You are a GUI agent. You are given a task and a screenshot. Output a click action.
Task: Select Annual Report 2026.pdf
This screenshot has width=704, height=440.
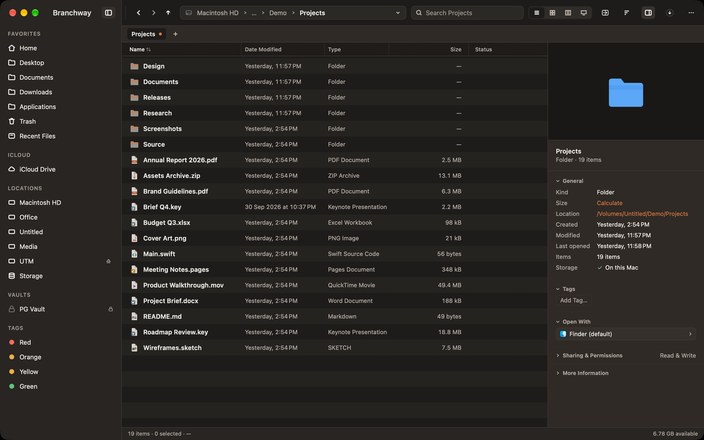[334, 160]
